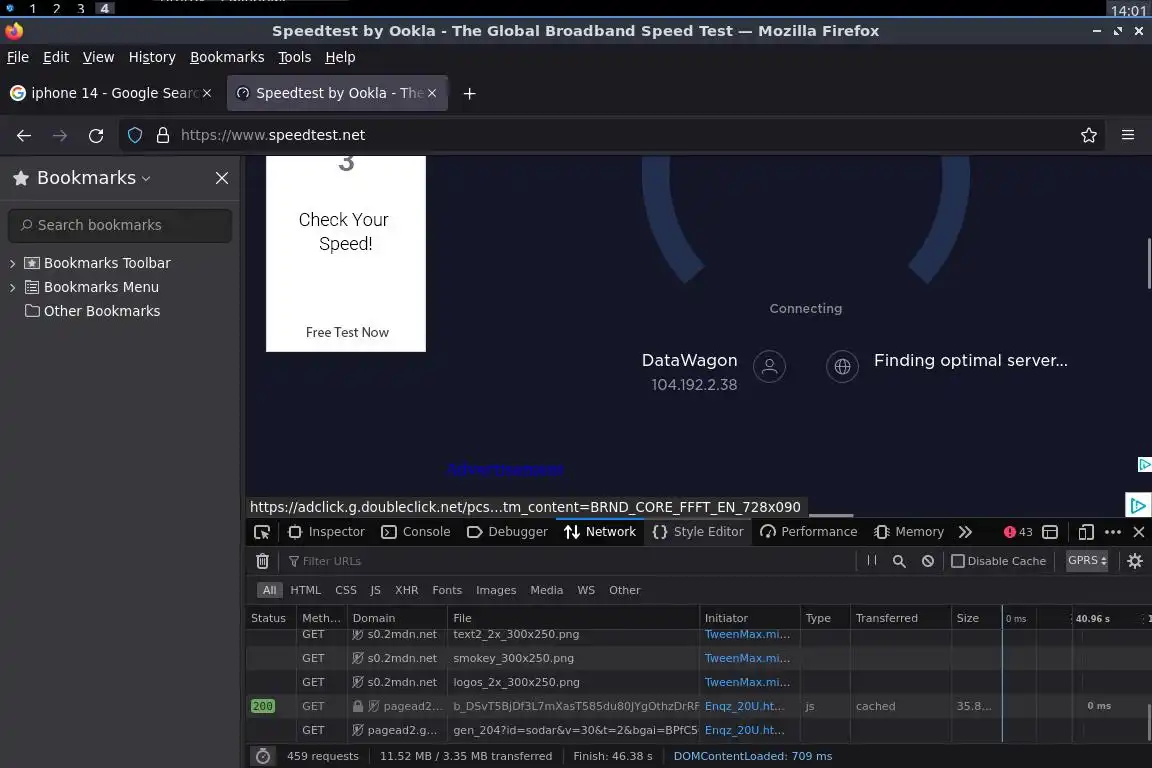
Task: Open network search magnifier icon
Action: pyautogui.click(x=899, y=561)
